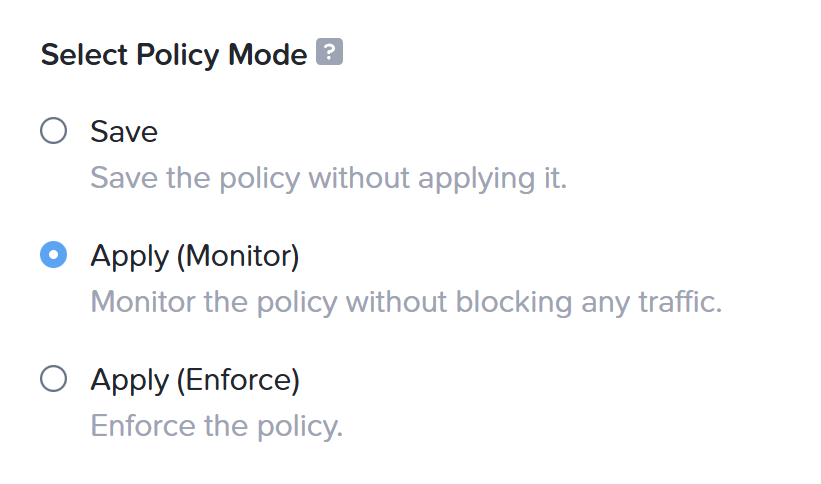Image resolution: width=821 pixels, height=484 pixels.
Task: Click the word "applying" in Save description
Action: [x=476, y=179]
